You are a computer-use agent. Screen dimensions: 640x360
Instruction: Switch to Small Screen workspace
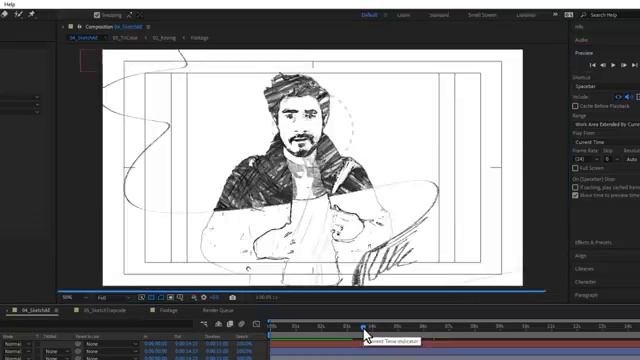point(482,15)
